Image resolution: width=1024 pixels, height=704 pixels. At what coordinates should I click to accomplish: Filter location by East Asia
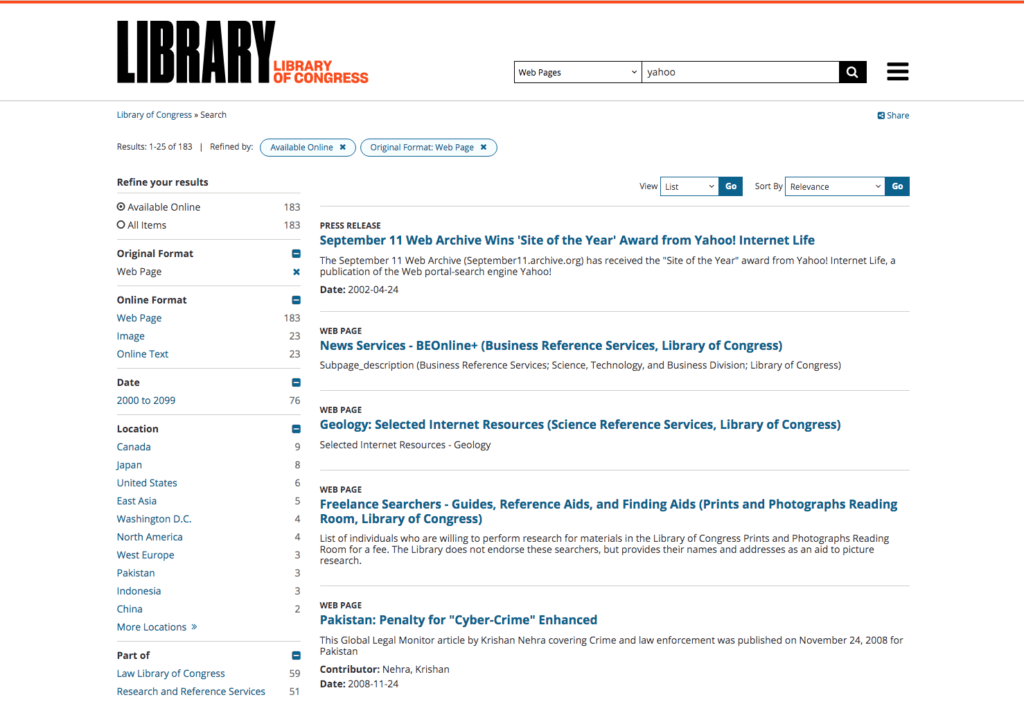coord(136,501)
